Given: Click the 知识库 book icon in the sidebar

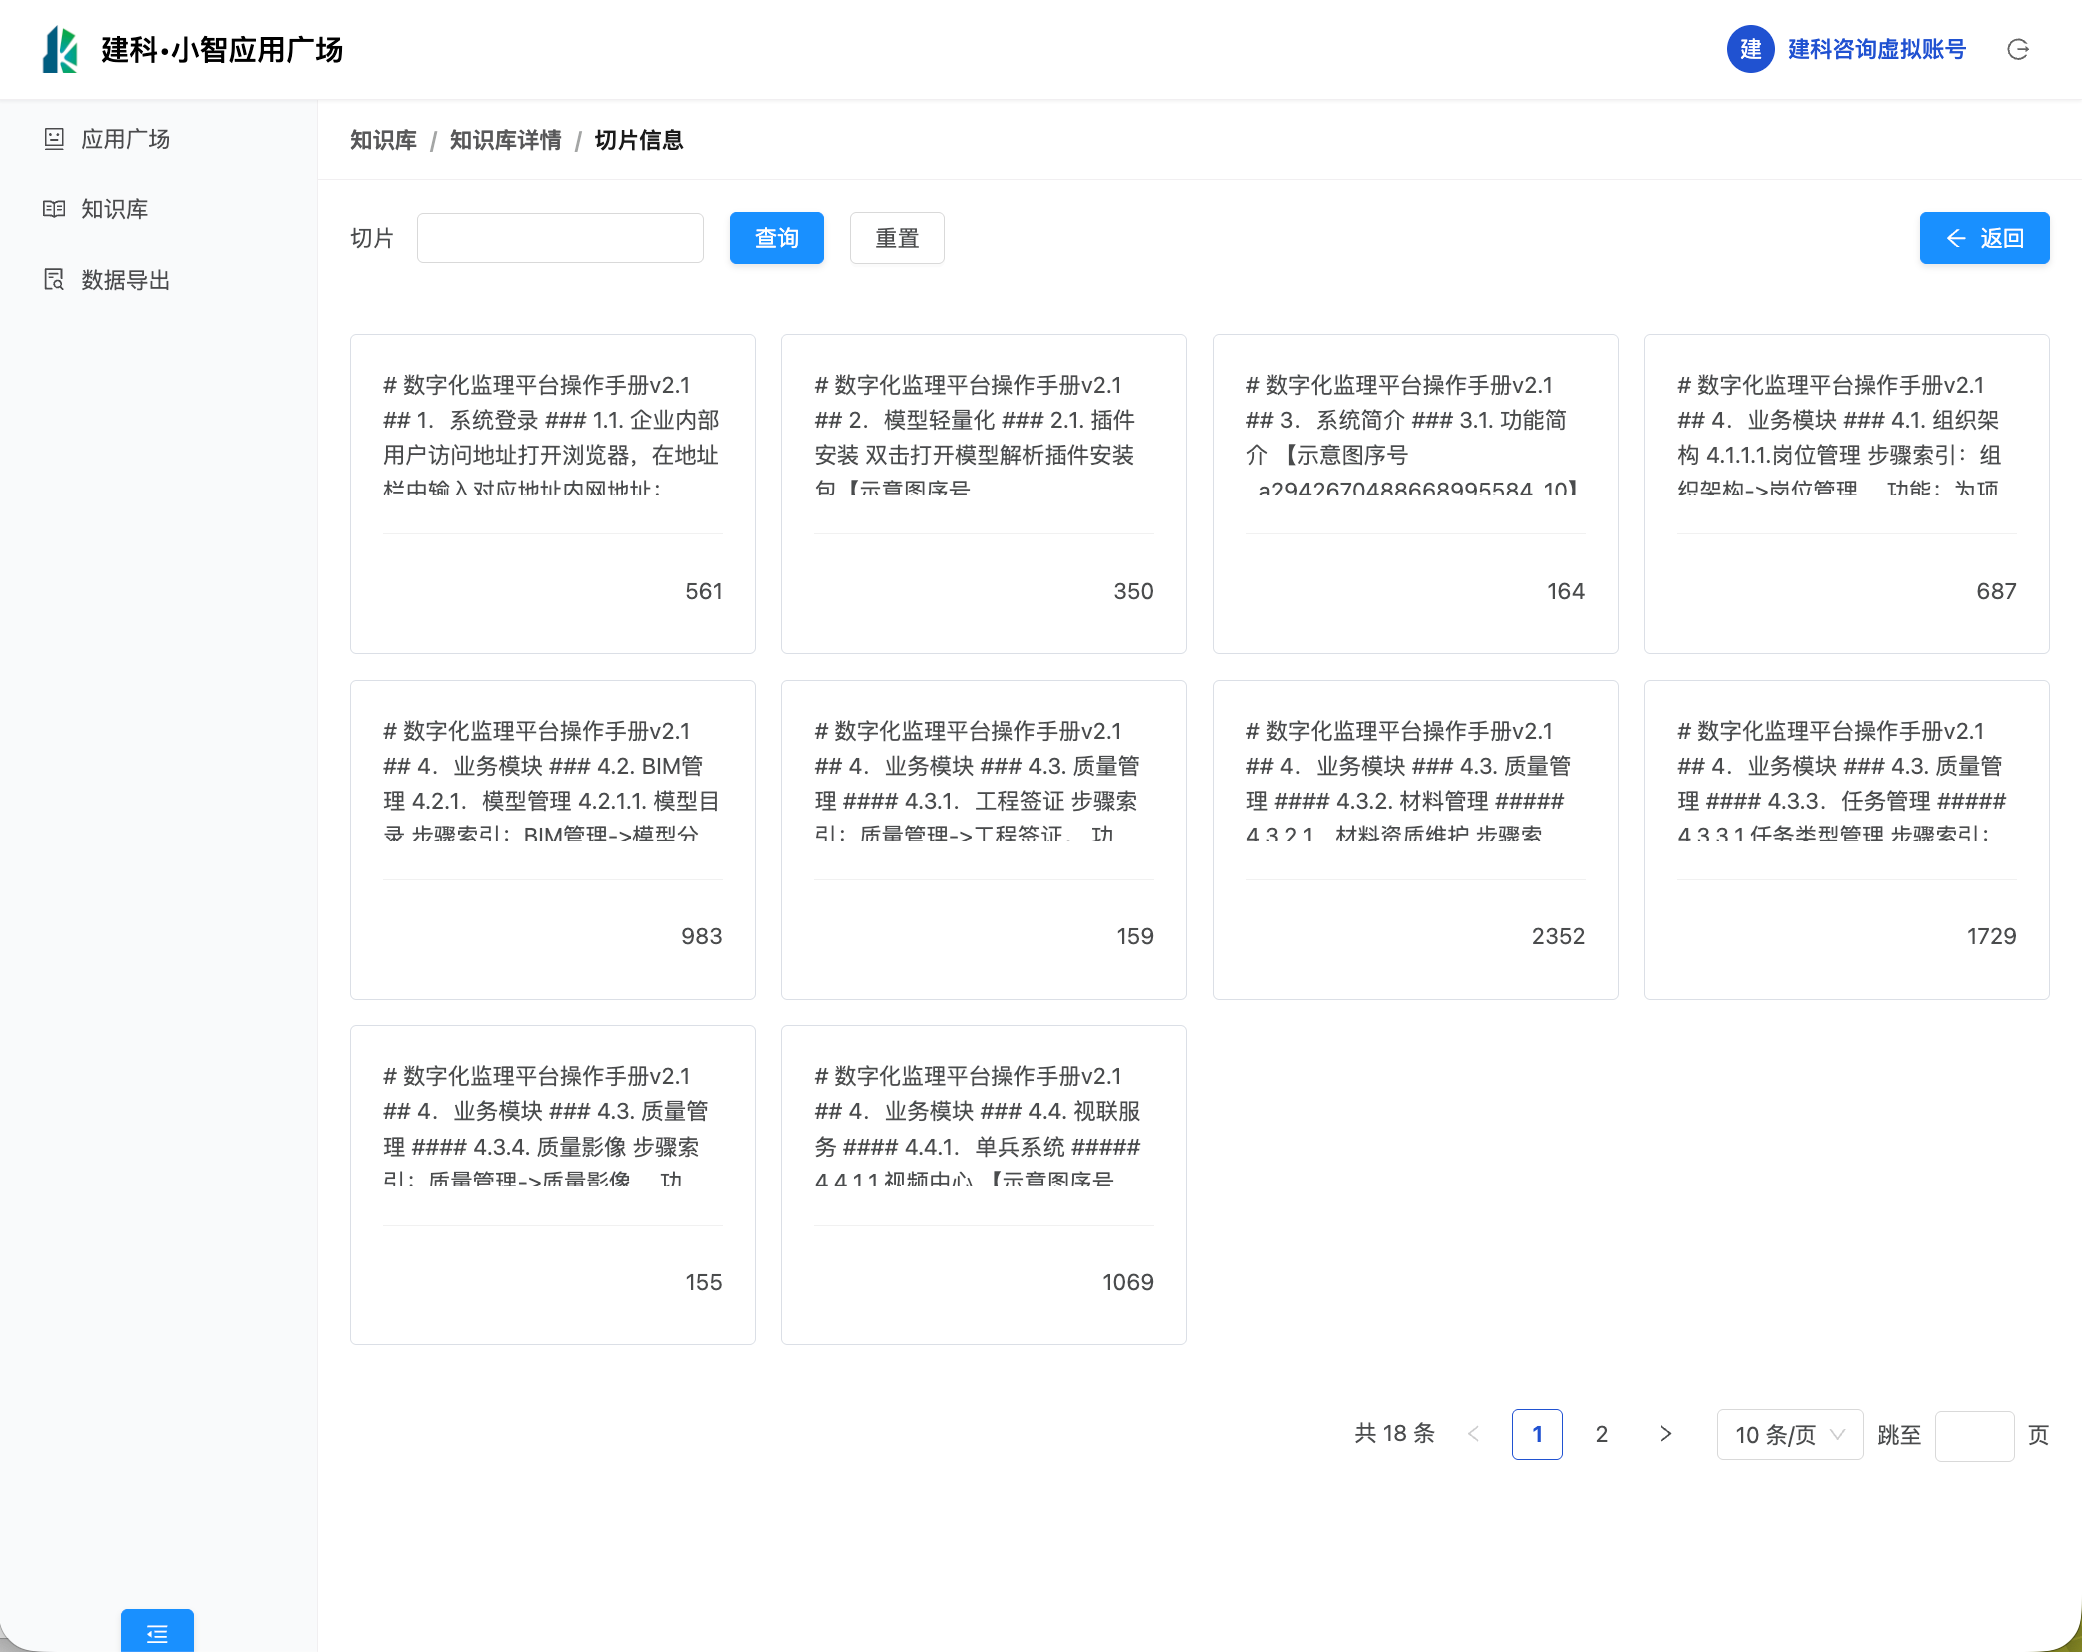Looking at the screenshot, I should 54,209.
